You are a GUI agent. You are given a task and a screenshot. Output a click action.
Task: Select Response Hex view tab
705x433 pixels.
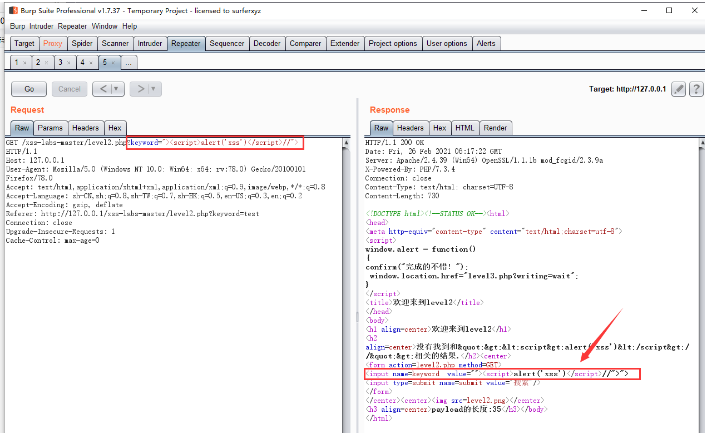(440, 128)
